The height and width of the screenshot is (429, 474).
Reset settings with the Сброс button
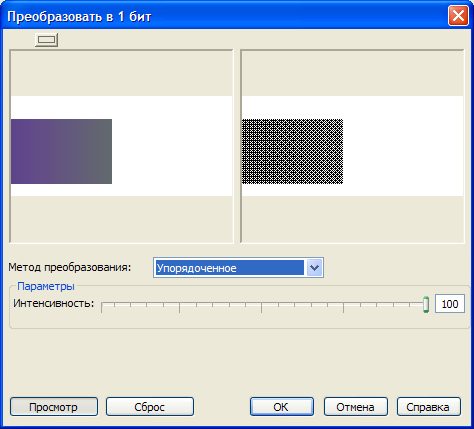pos(150,407)
